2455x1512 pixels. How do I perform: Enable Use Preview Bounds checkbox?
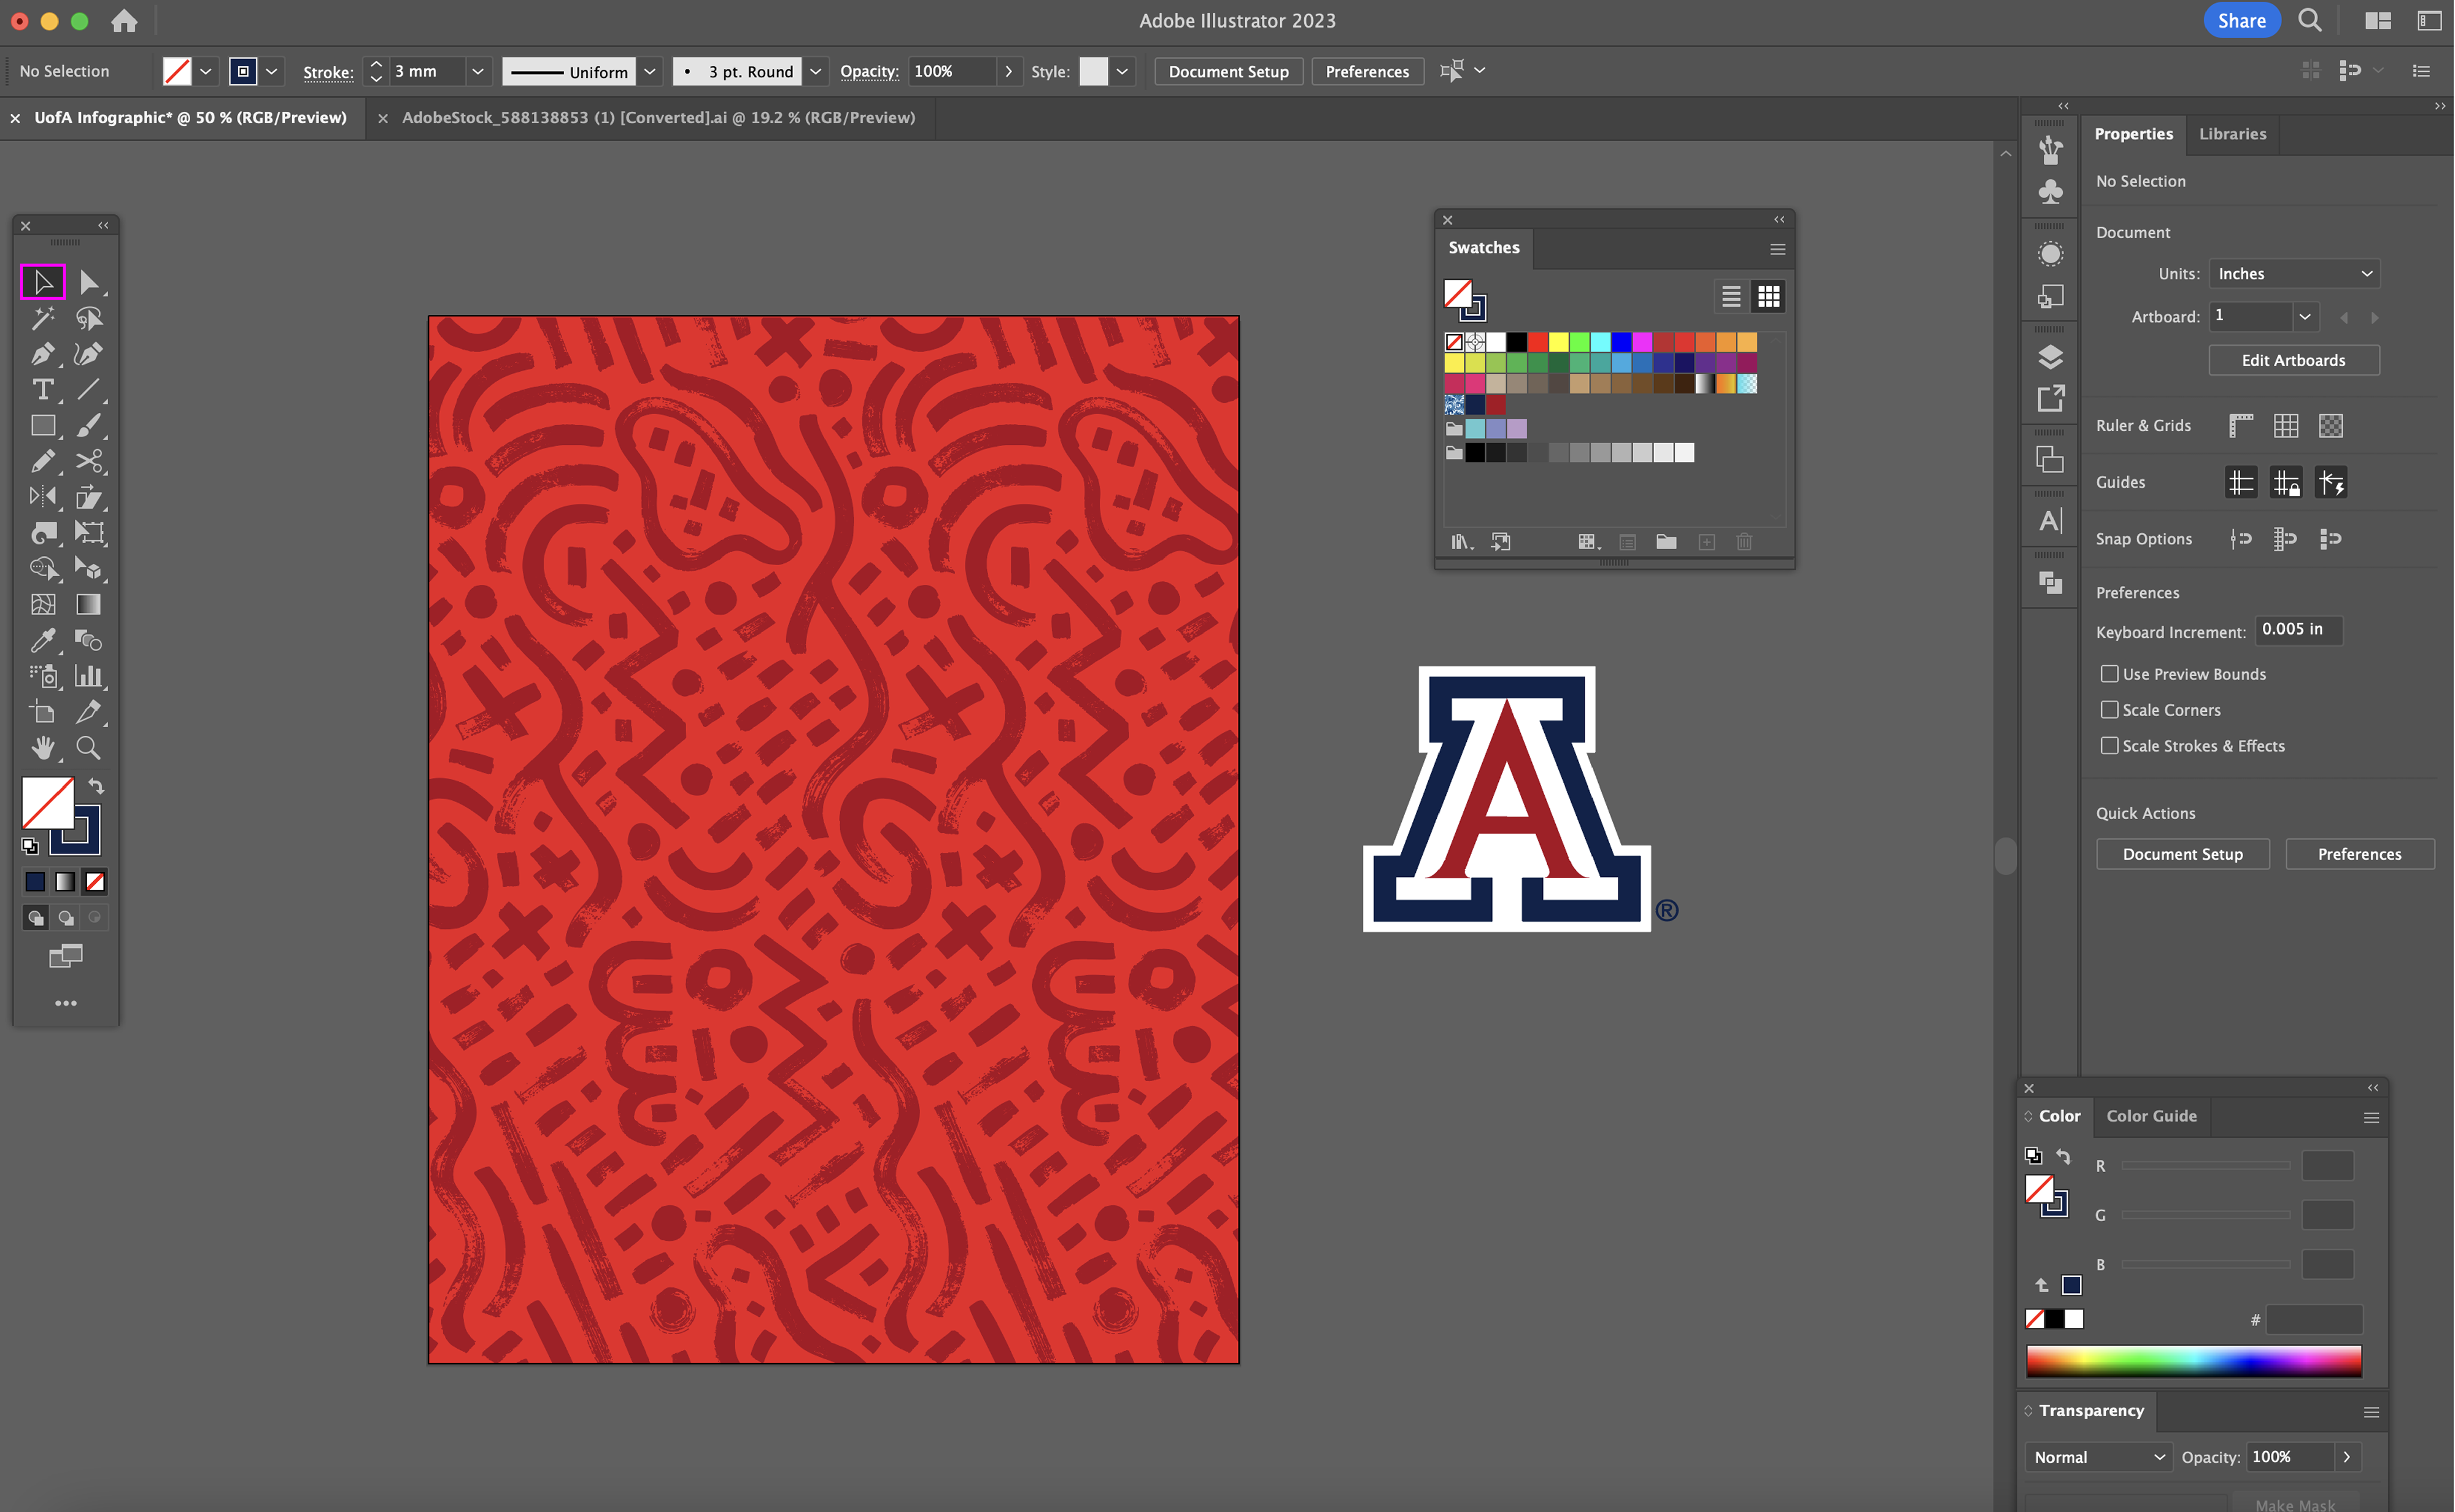[x=2109, y=674]
